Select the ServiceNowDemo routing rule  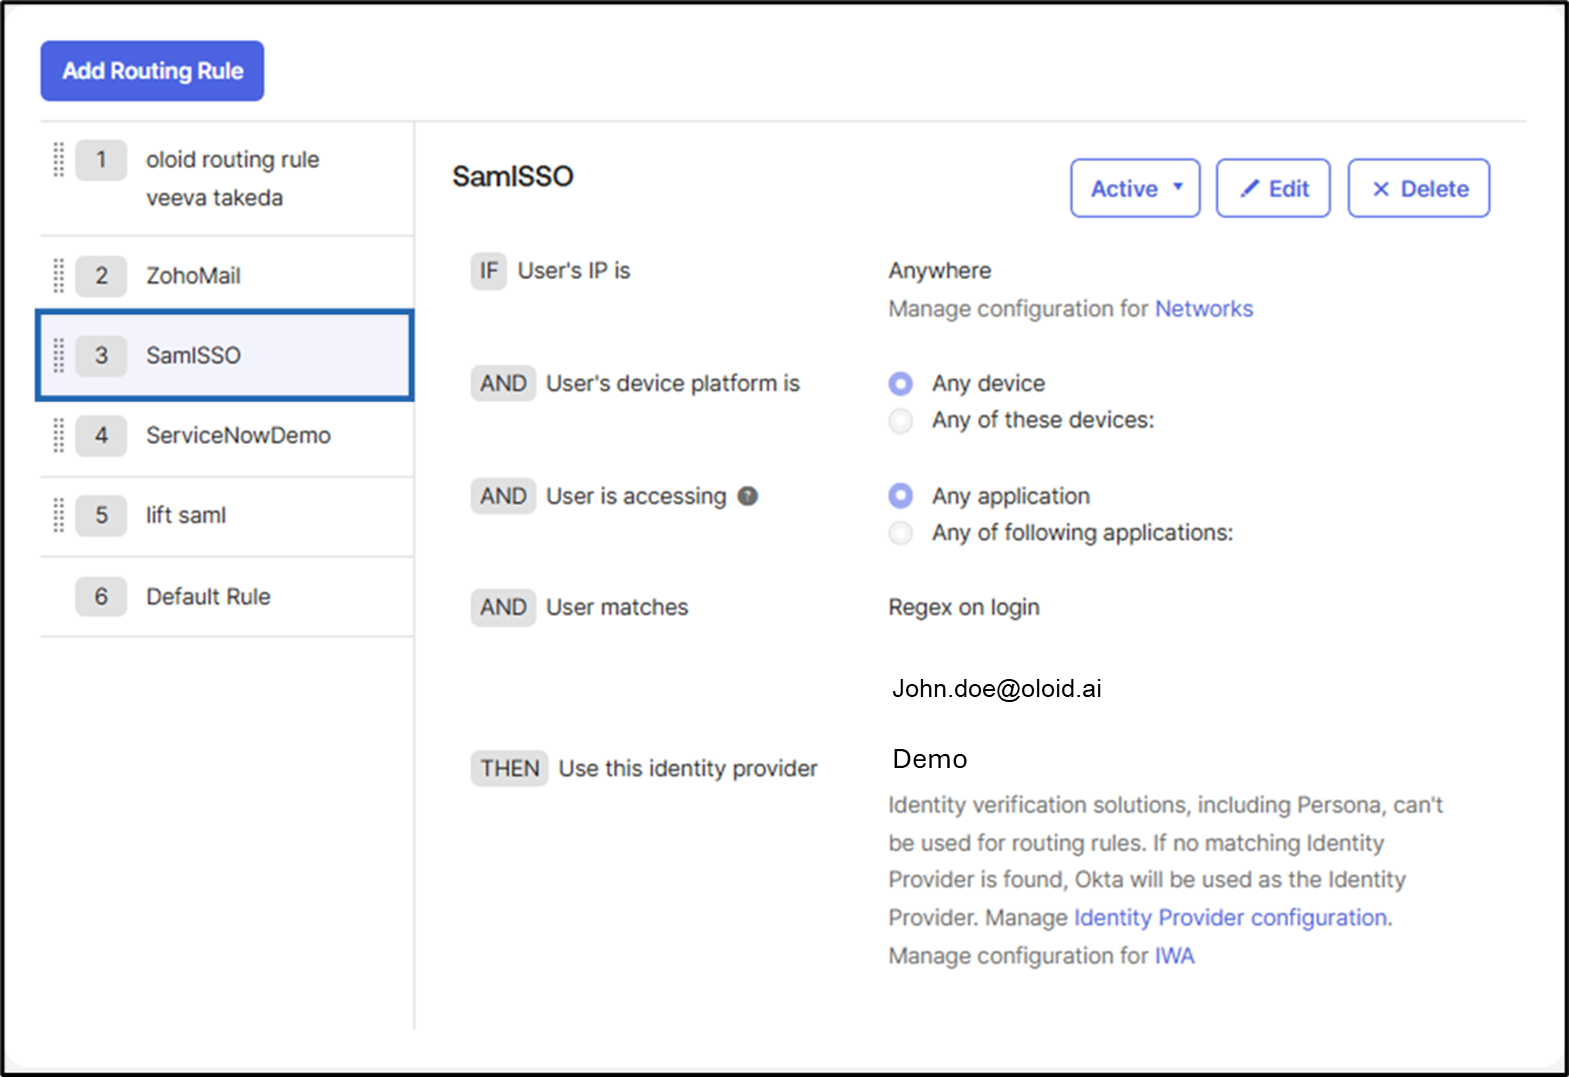pyautogui.click(x=227, y=435)
